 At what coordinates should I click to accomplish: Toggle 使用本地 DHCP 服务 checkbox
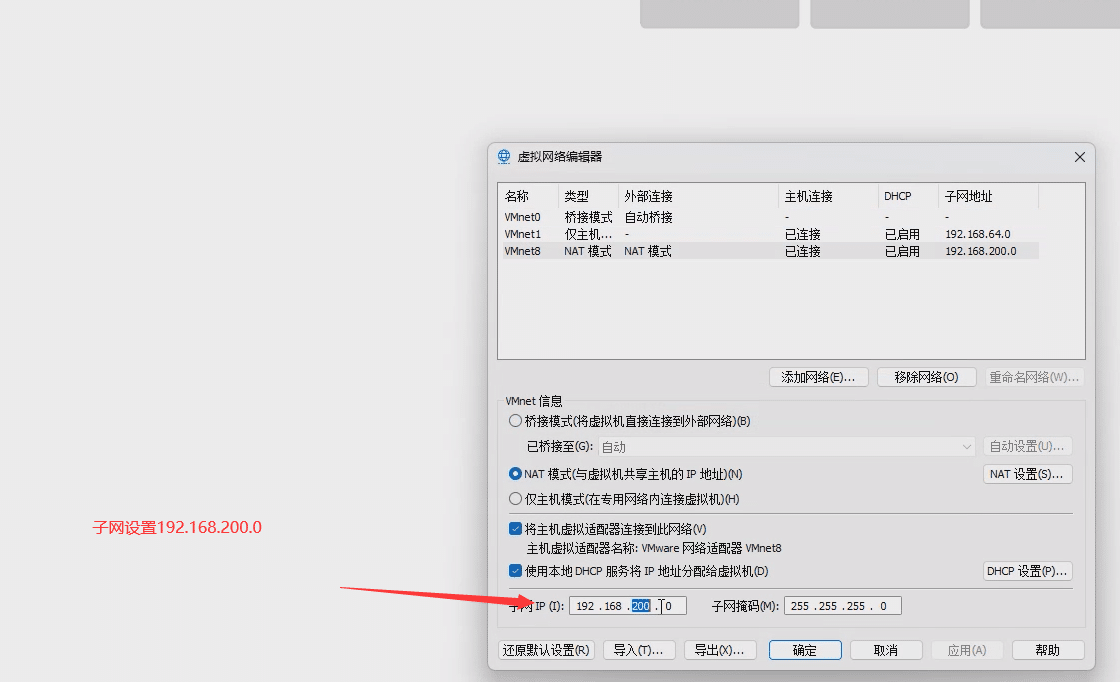tap(516, 571)
